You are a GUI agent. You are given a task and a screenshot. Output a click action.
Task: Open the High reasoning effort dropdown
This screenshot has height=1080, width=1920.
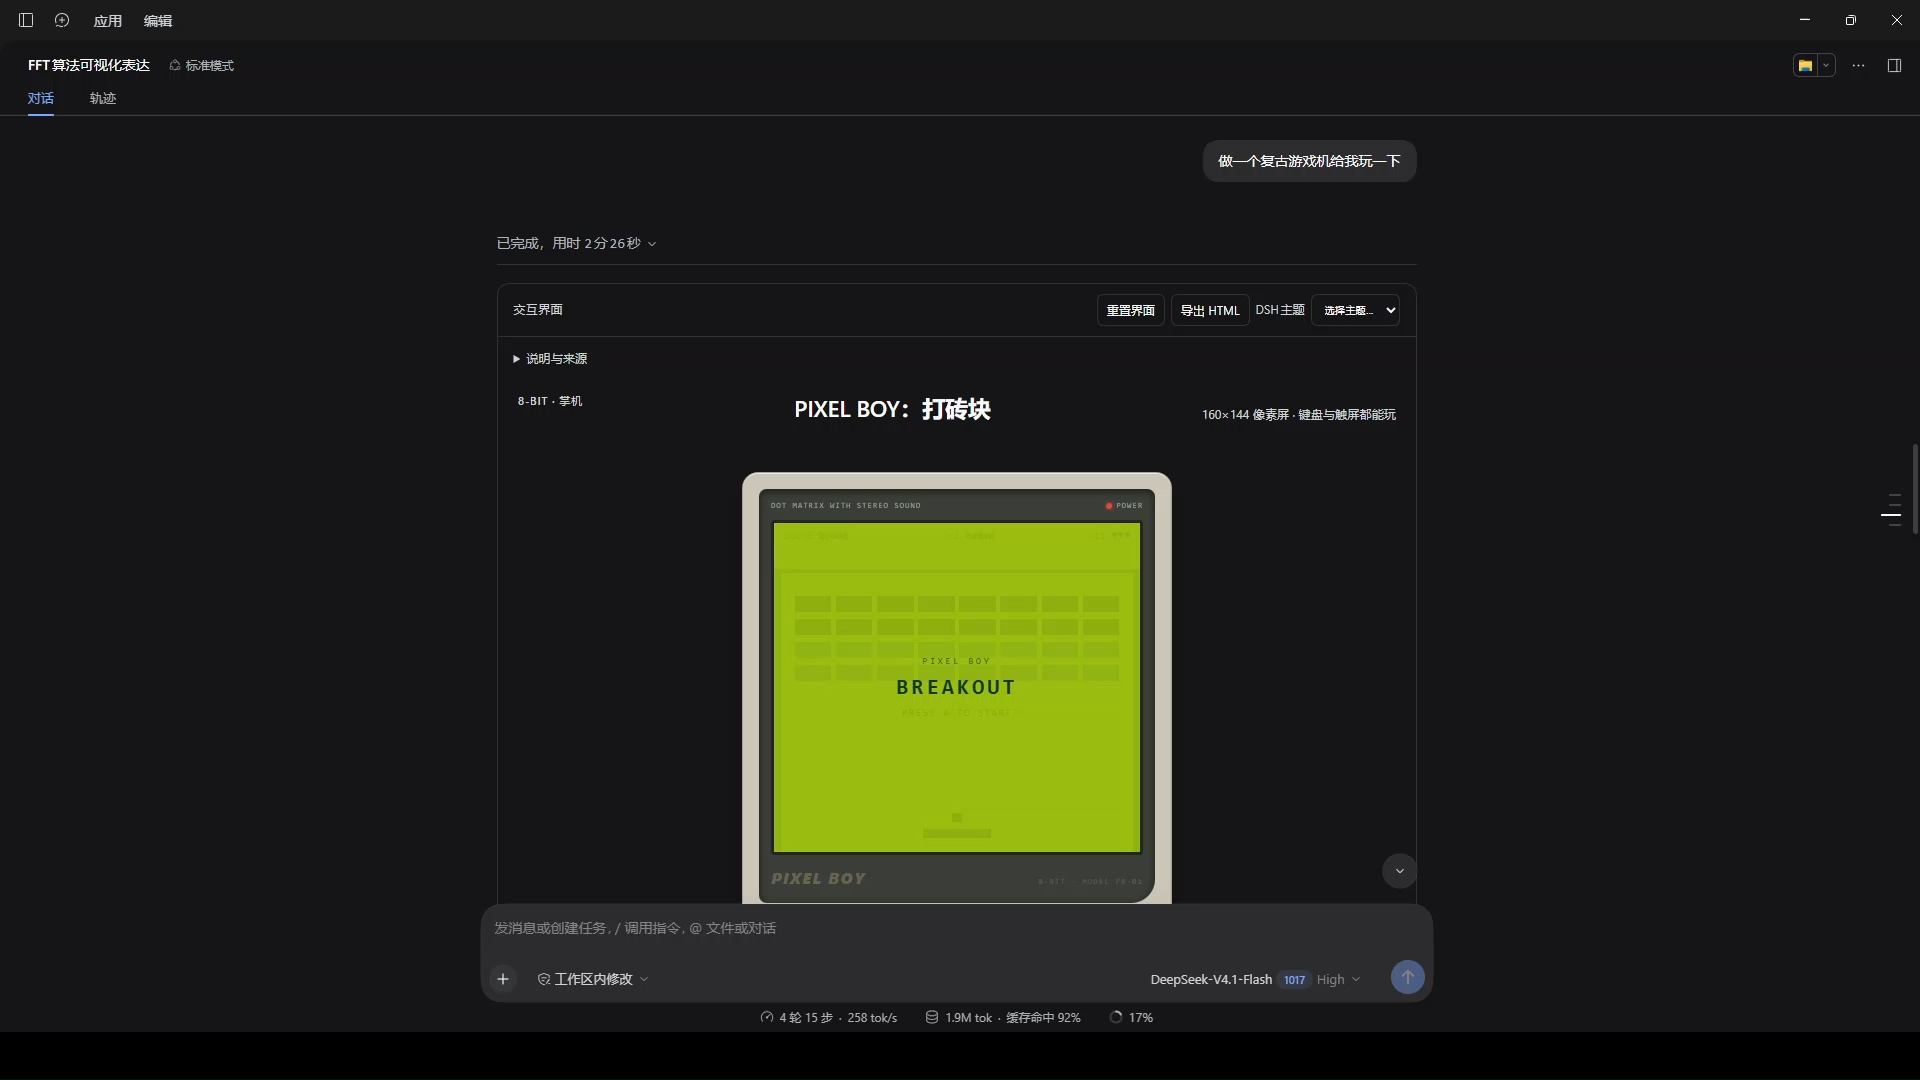click(1338, 979)
